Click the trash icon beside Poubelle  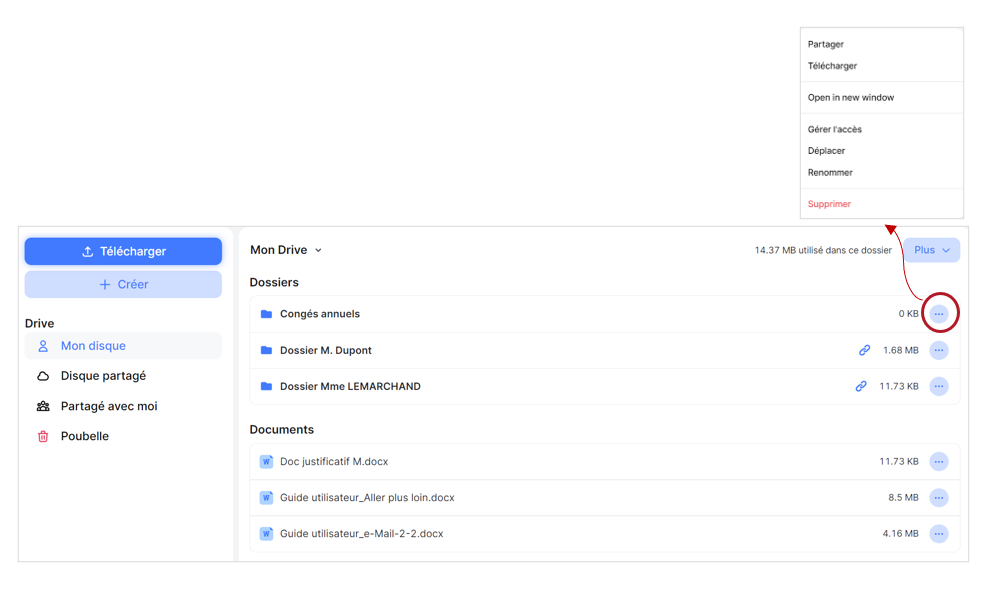[x=43, y=437]
